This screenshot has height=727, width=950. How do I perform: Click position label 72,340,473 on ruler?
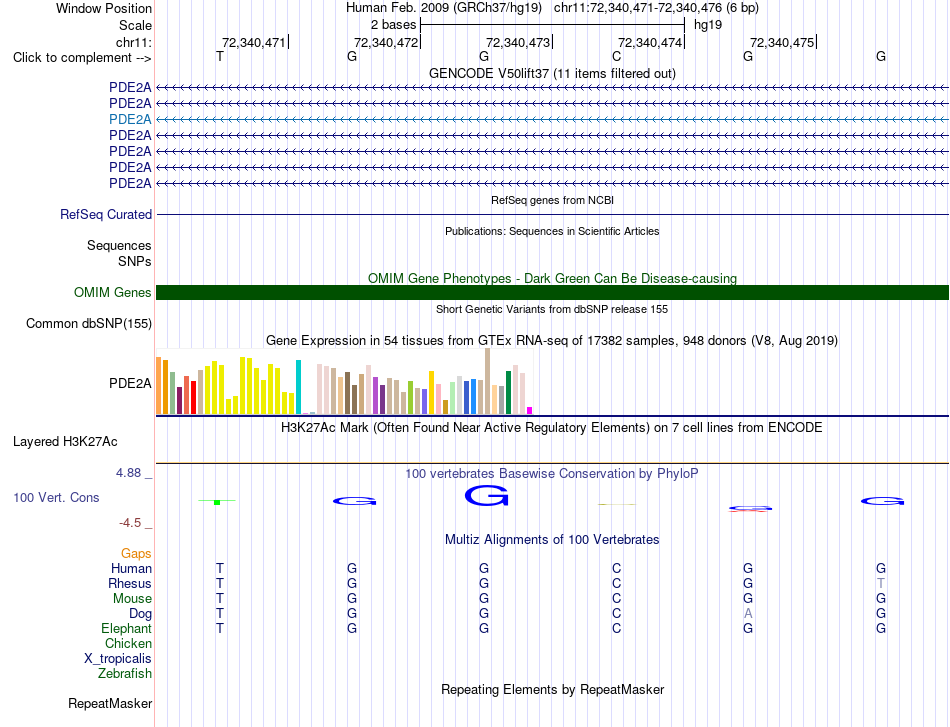click(518, 42)
